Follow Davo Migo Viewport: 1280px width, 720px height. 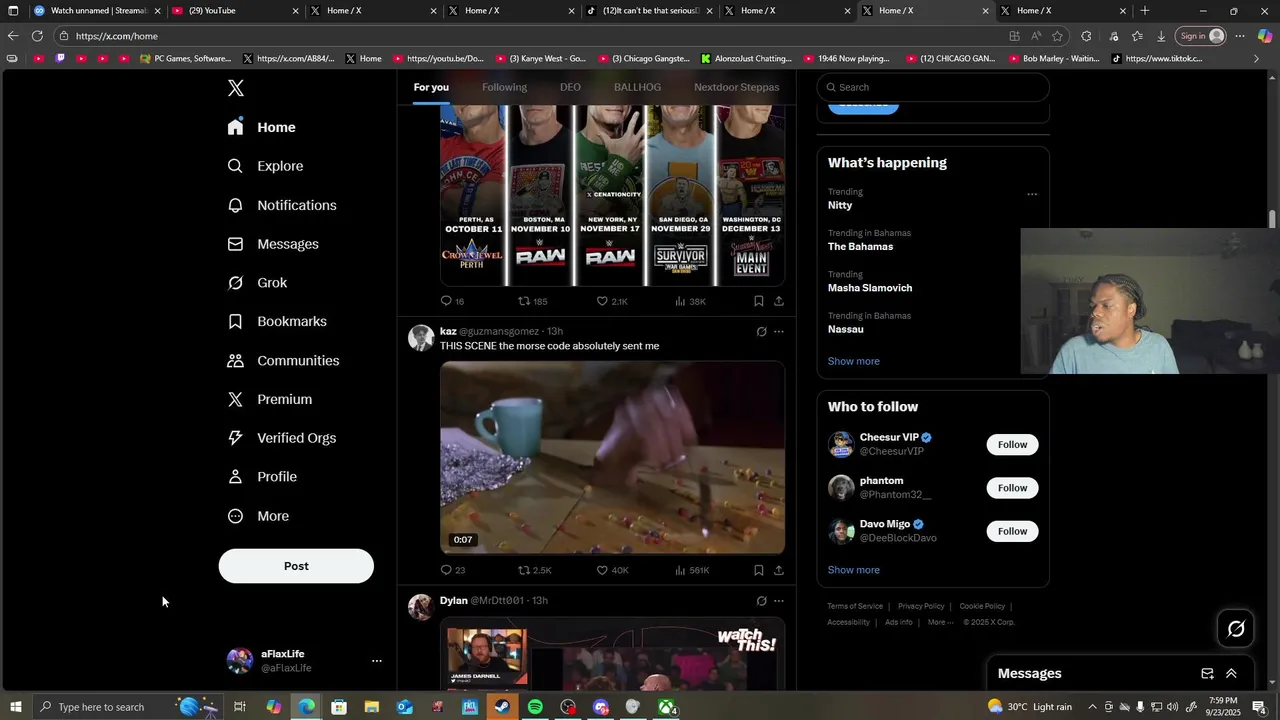(x=1012, y=531)
